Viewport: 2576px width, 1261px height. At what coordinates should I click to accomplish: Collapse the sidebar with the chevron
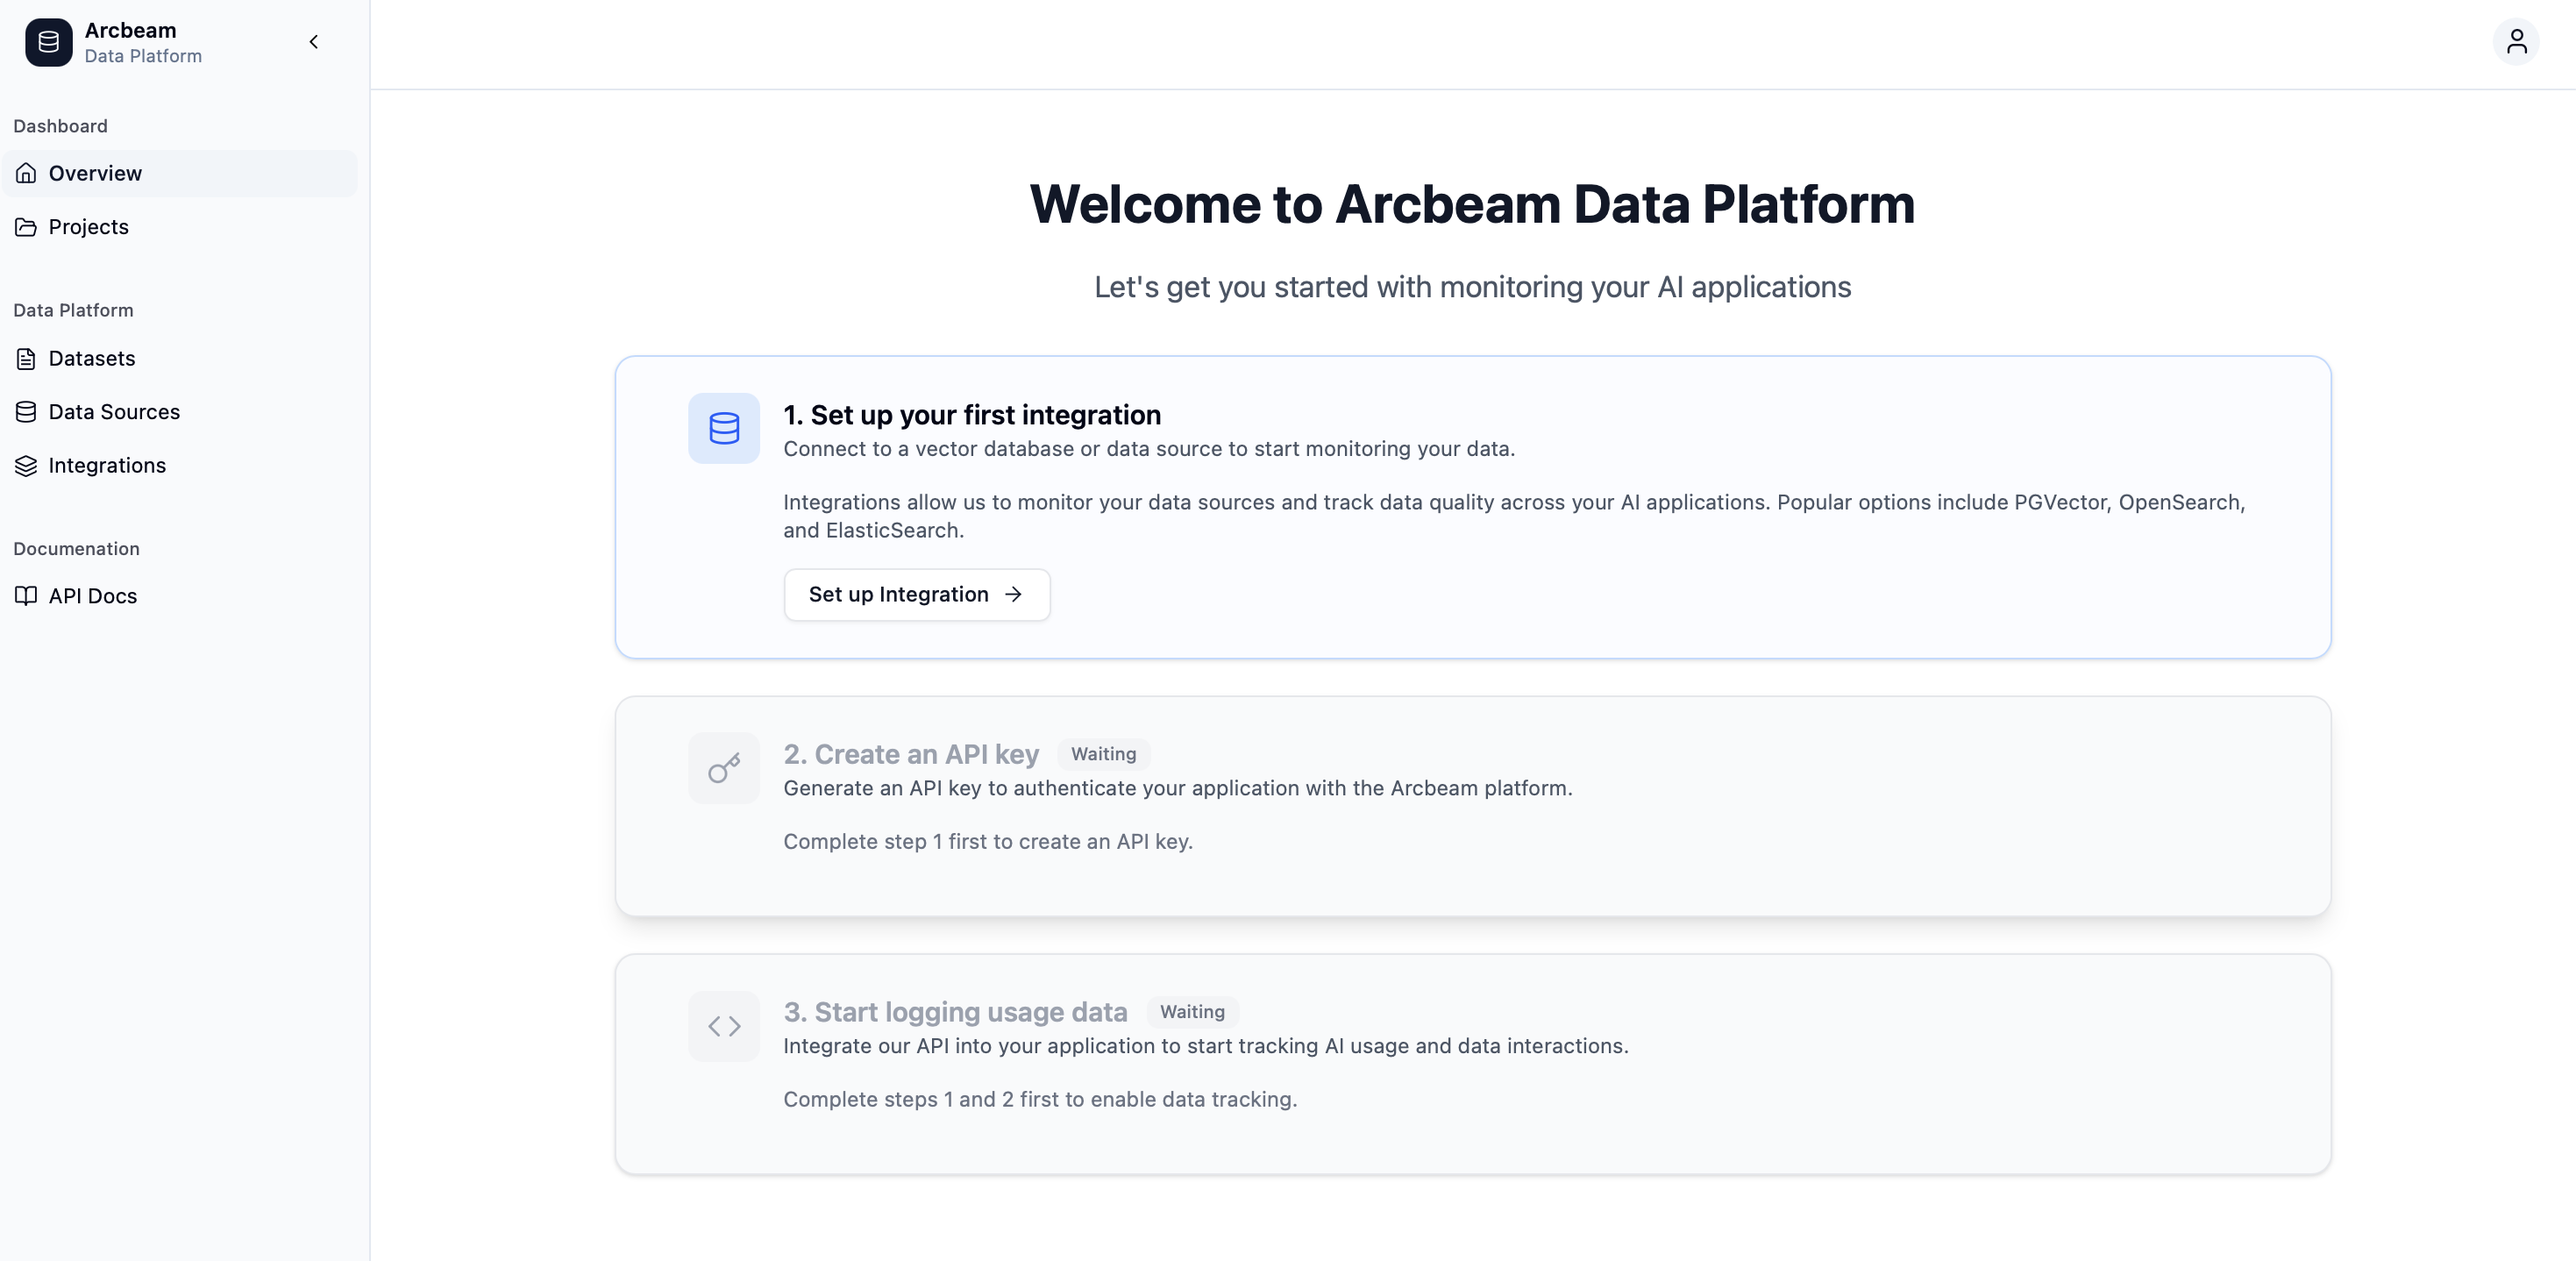(x=313, y=42)
